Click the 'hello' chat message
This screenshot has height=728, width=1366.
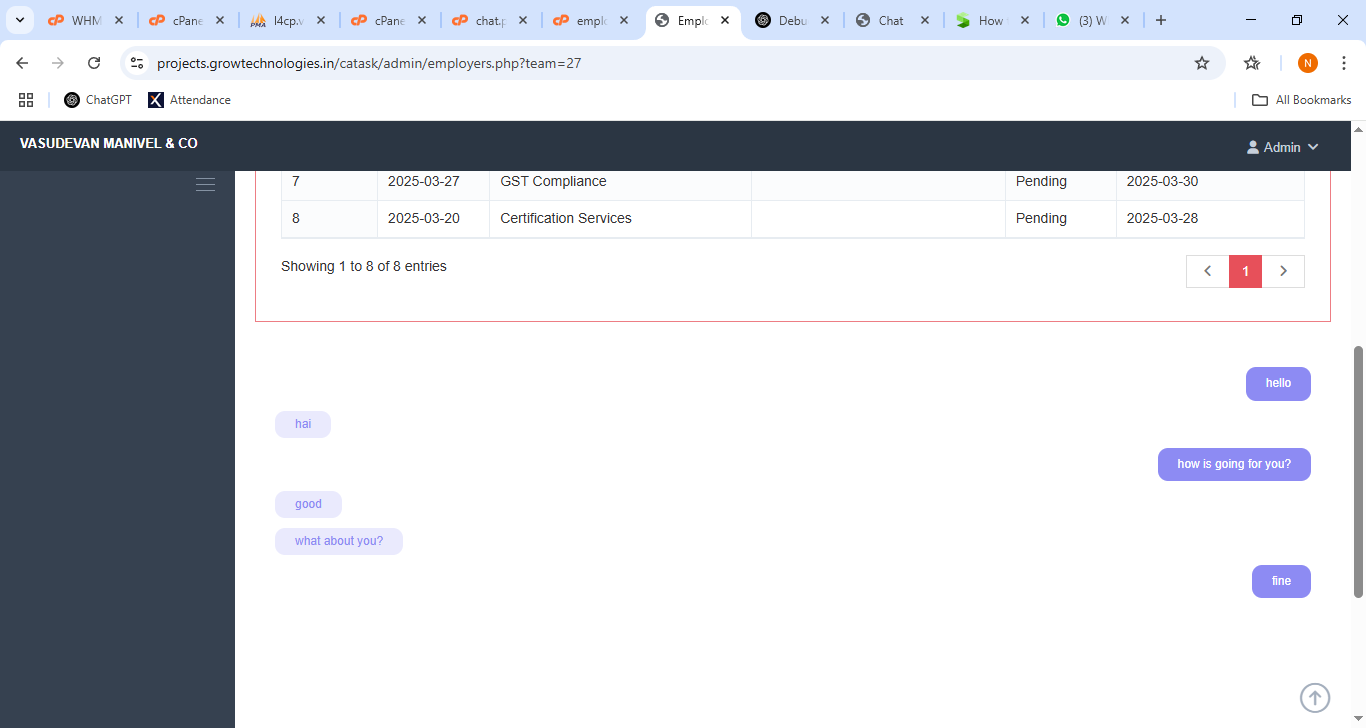[x=1278, y=384]
